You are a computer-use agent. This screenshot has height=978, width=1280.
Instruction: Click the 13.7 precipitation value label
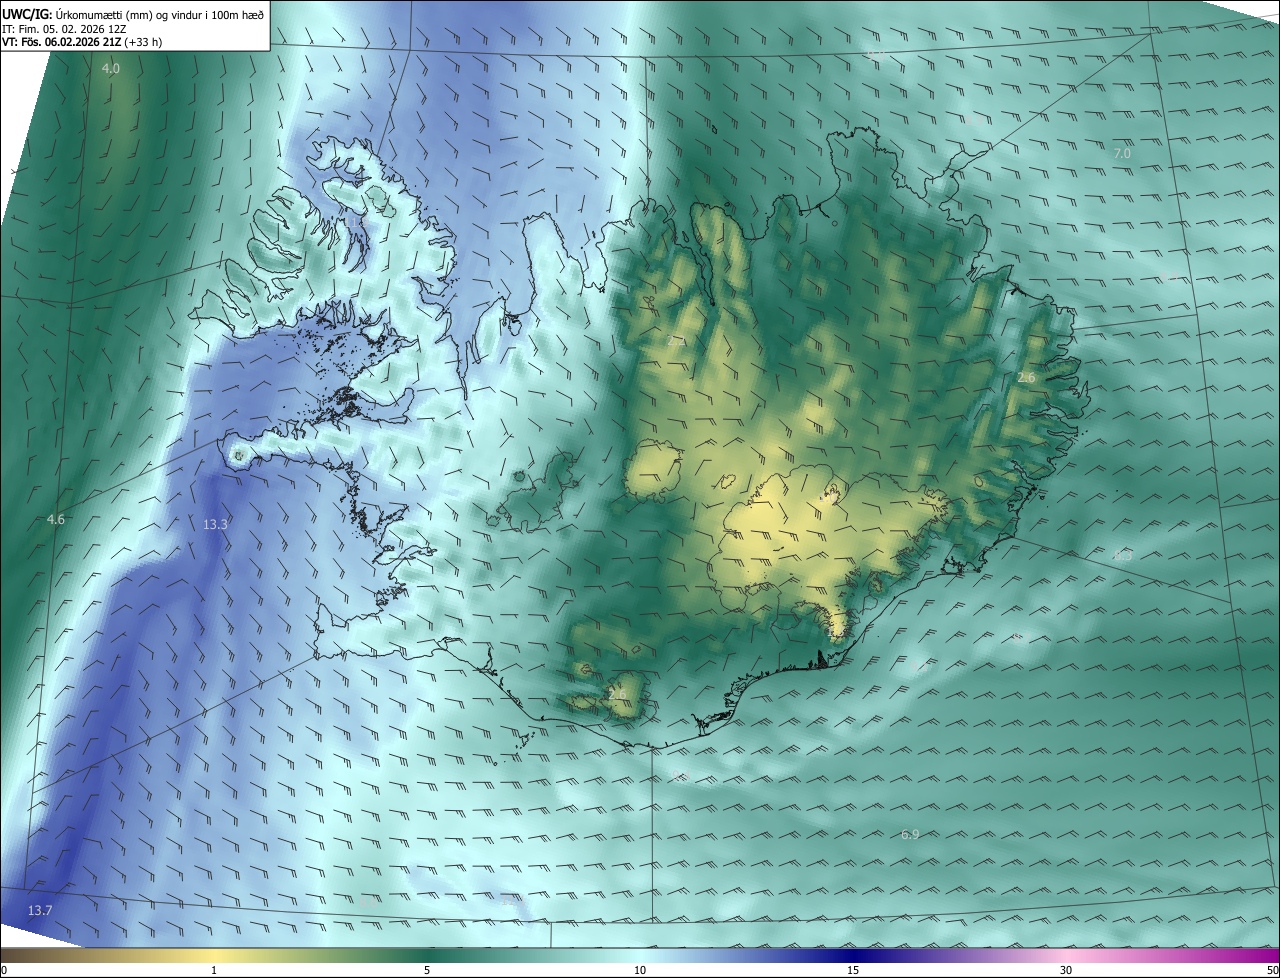39,910
